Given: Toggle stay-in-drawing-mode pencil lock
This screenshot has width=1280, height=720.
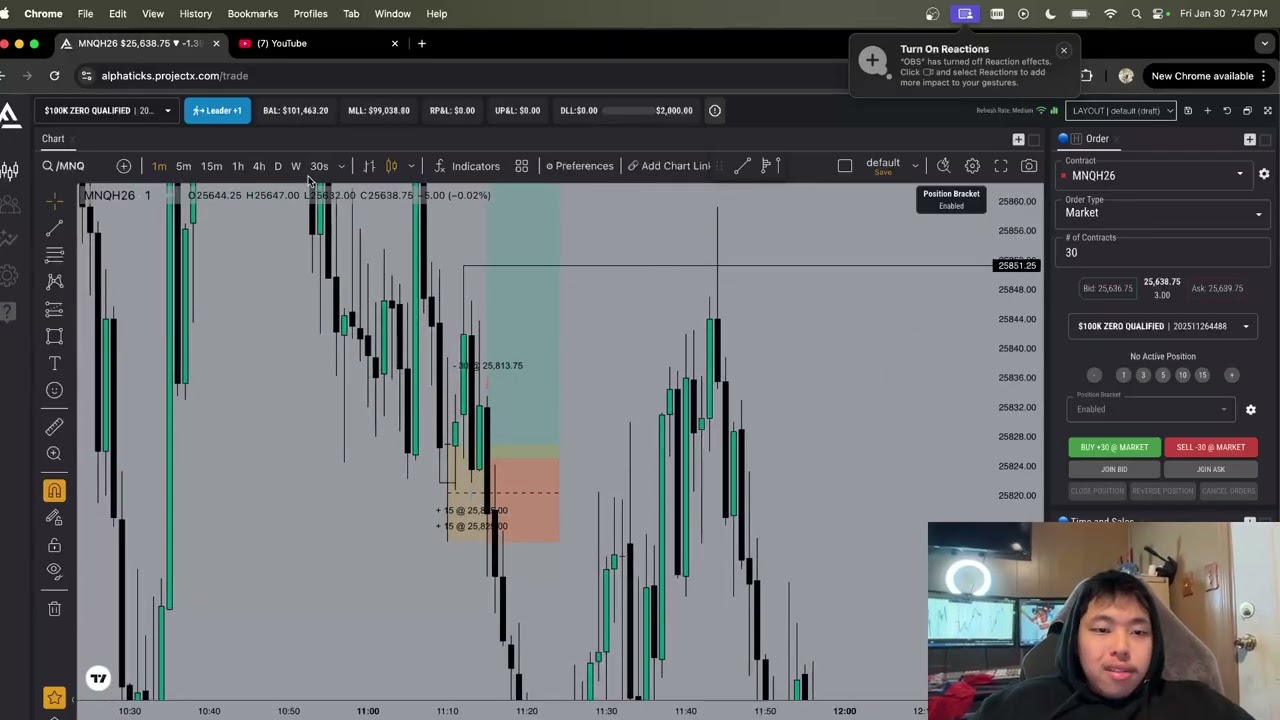Looking at the screenshot, I should point(54,518).
